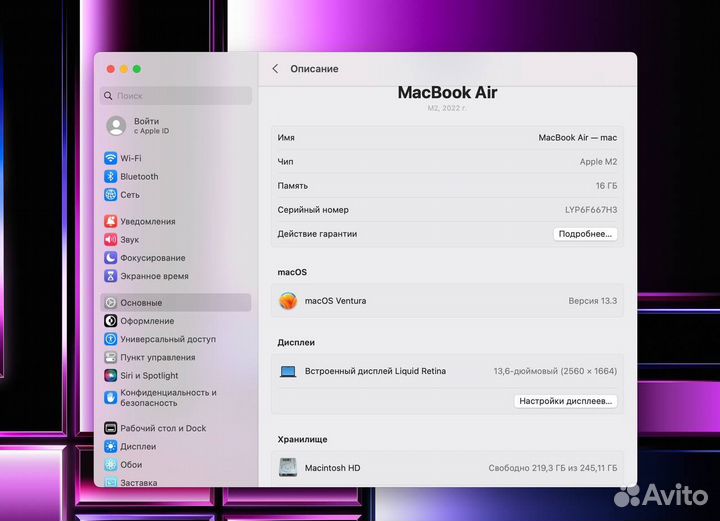This screenshot has height=521, width=720.
Task: Open Оформление appearance icon
Action: coord(110,321)
